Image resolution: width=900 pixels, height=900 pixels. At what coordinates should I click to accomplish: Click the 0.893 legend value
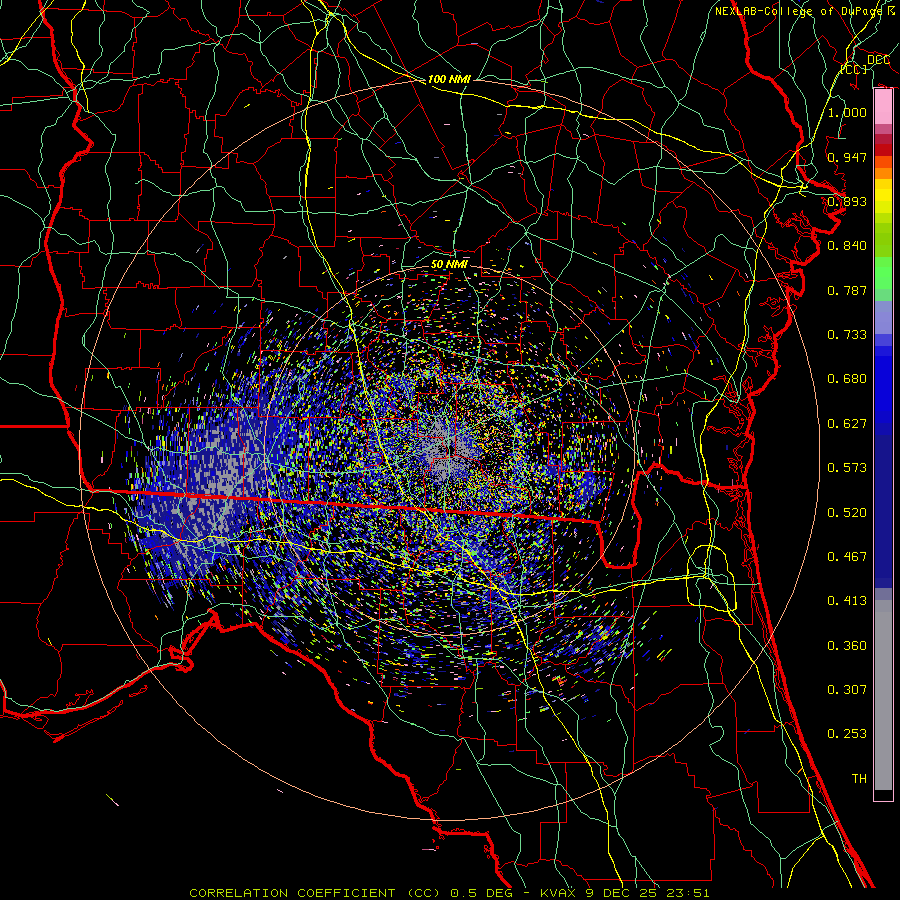[x=847, y=201]
